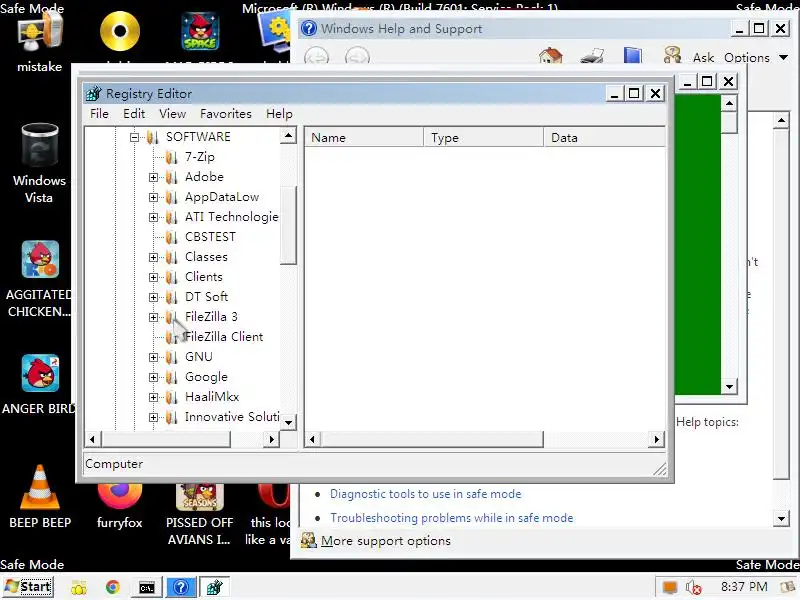The image size is (800, 600).
Task: Expand the DT Soft registry key
Action: [x=153, y=297]
